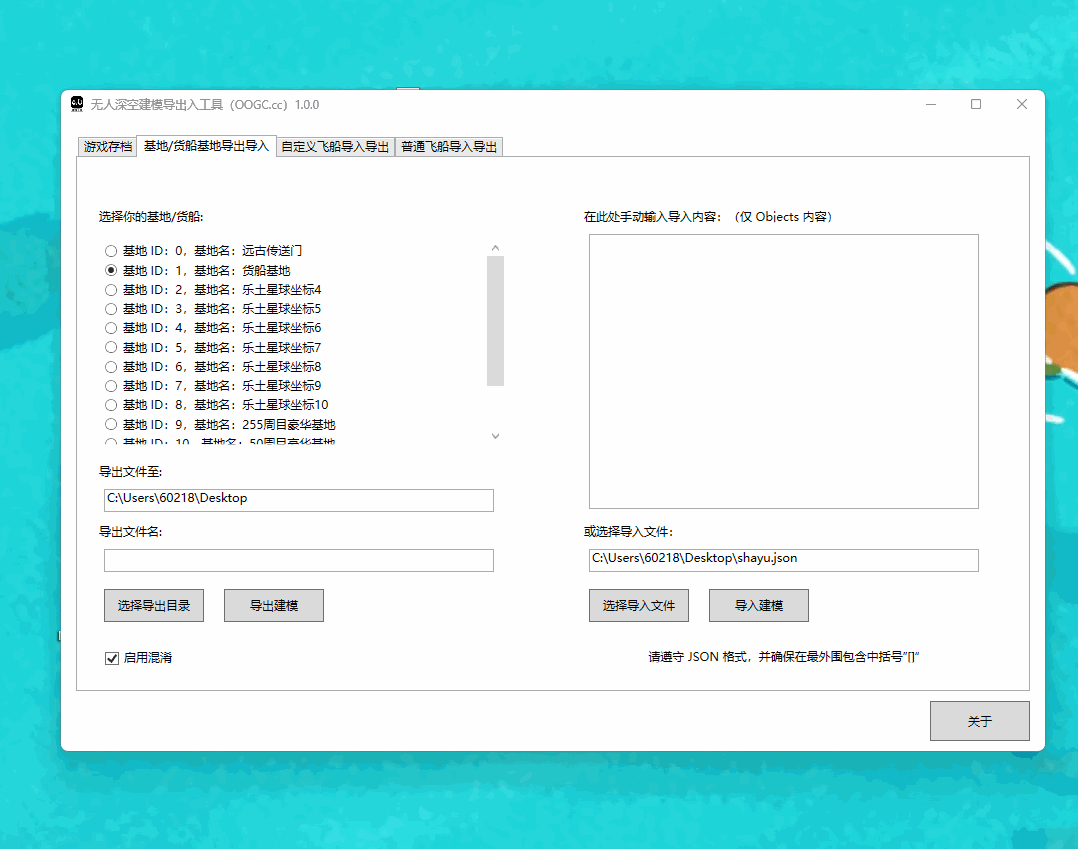
Task: Choose base 乐土星球坐标10 radio button
Action: 111,405
